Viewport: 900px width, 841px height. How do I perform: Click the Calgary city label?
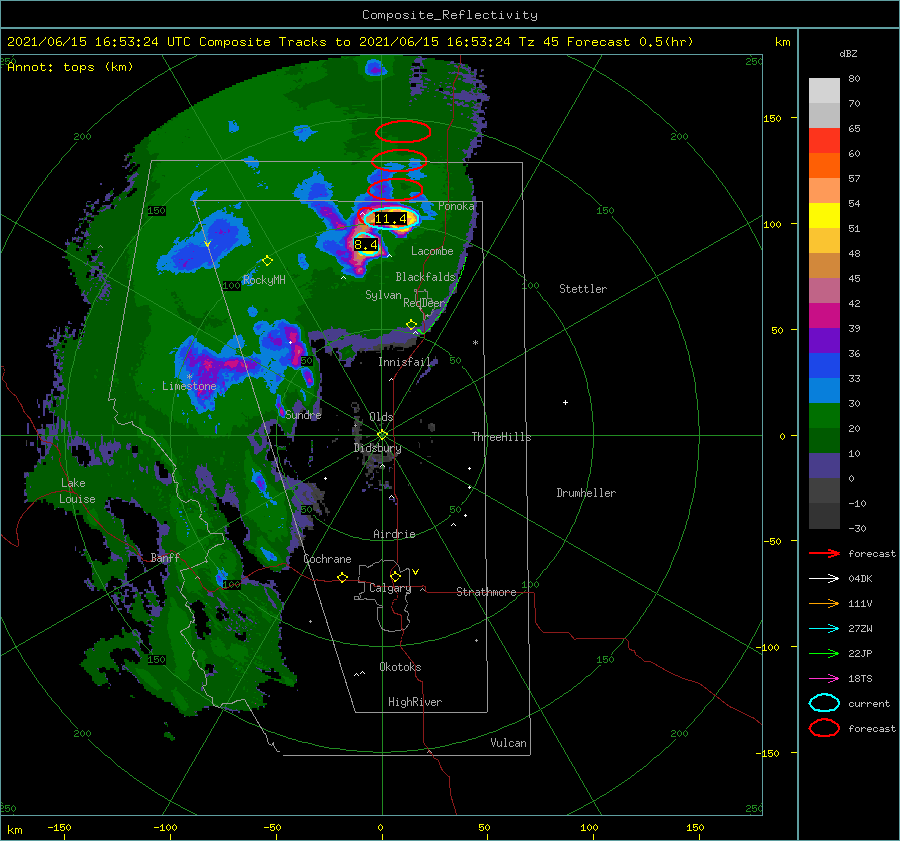click(x=390, y=588)
